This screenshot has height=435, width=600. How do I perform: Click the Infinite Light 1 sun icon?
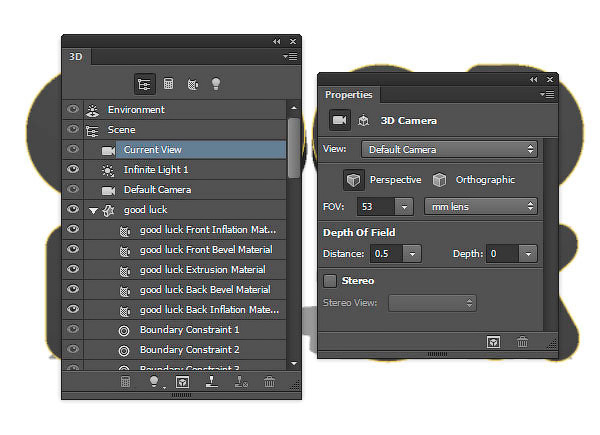[x=108, y=170]
